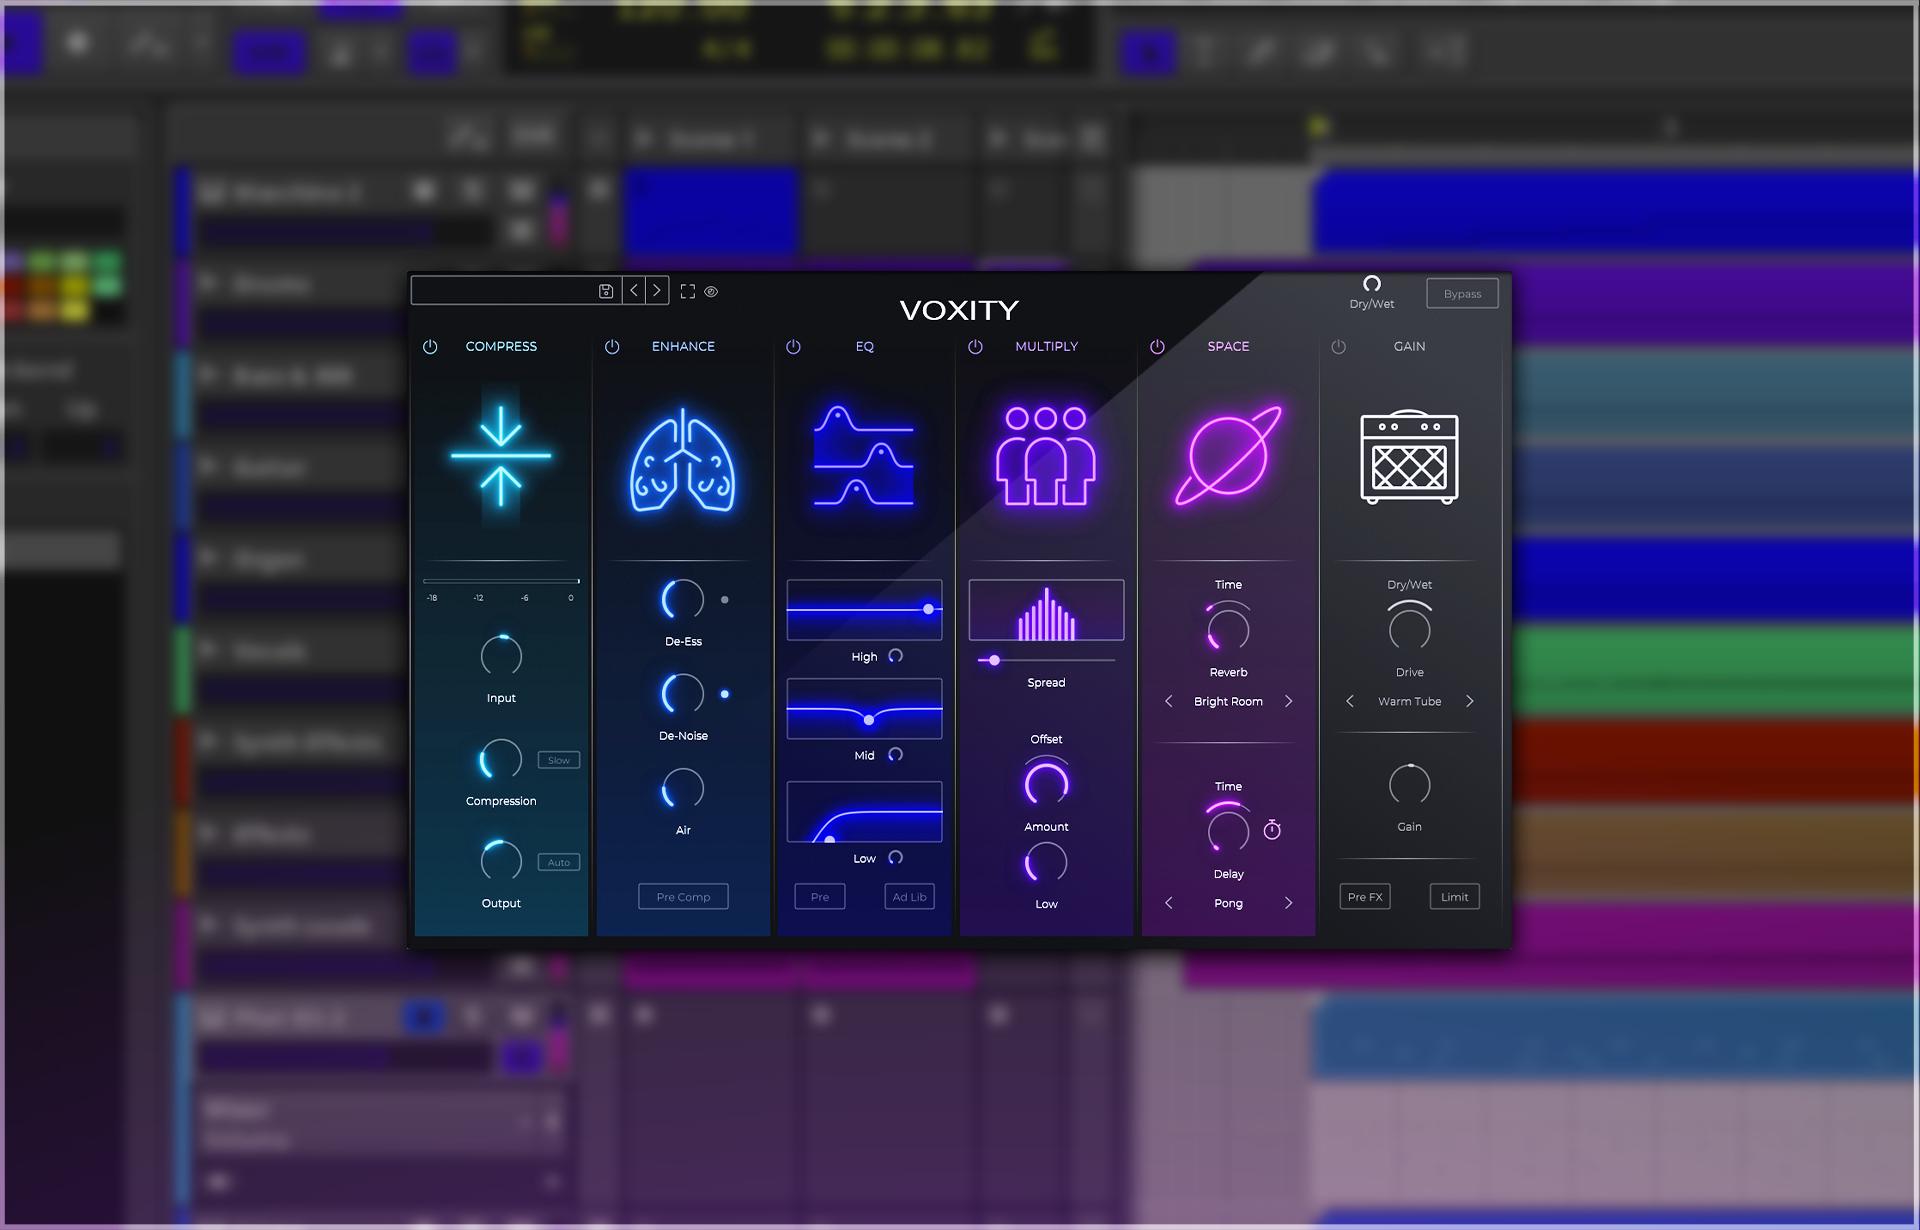Click the lungs Enhance neon icon
Image resolution: width=1920 pixels, height=1230 pixels.
(x=683, y=460)
